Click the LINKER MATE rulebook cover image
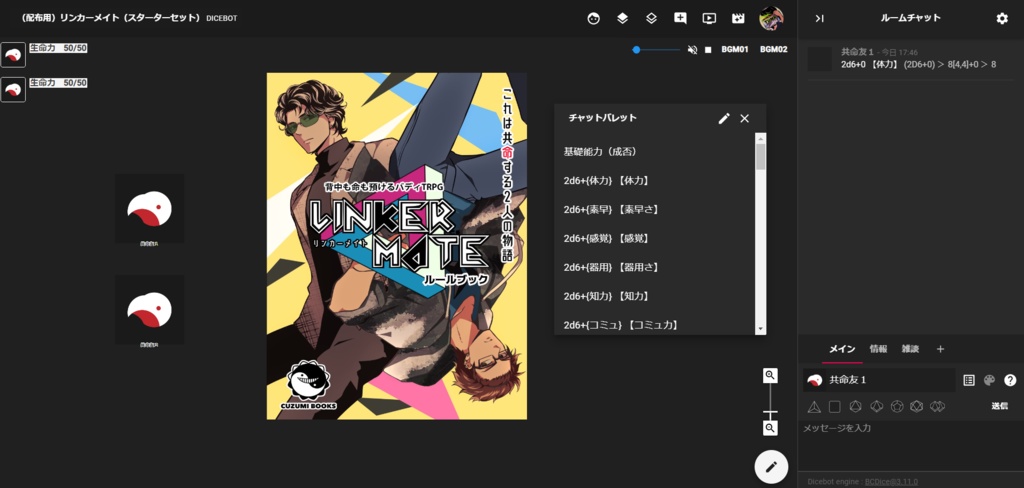This screenshot has height=488, width=1024. tap(396, 246)
